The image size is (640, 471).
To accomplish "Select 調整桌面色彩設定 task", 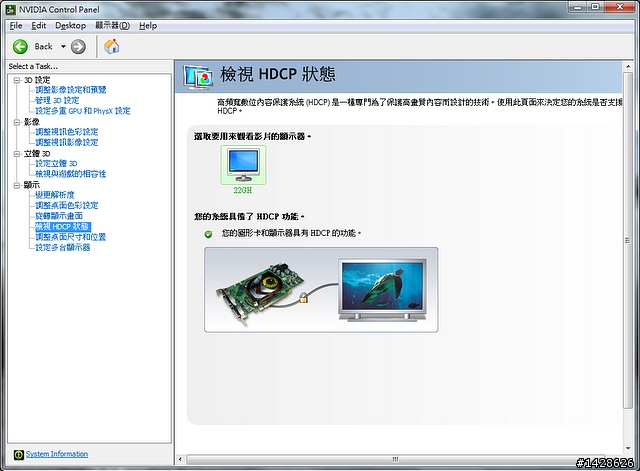I will coord(67,206).
